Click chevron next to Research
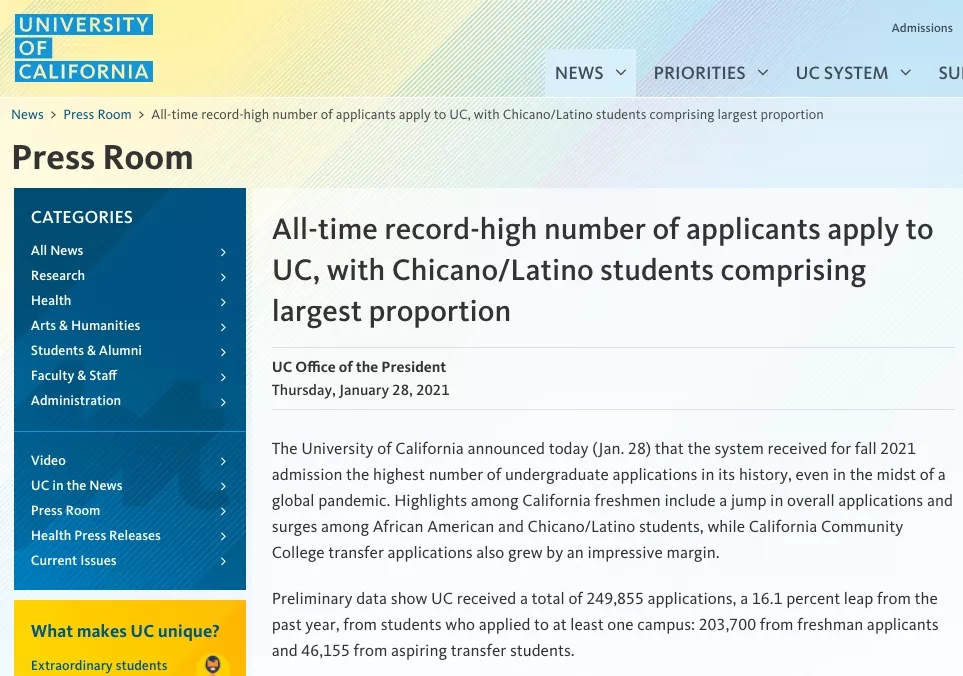Image resolution: width=963 pixels, height=676 pixels. [223, 277]
